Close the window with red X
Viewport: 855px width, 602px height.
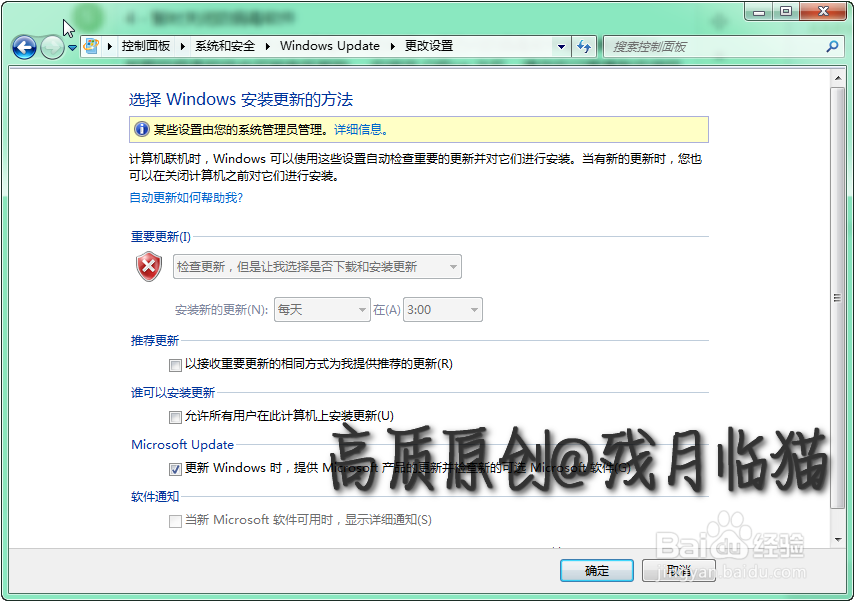coord(823,11)
